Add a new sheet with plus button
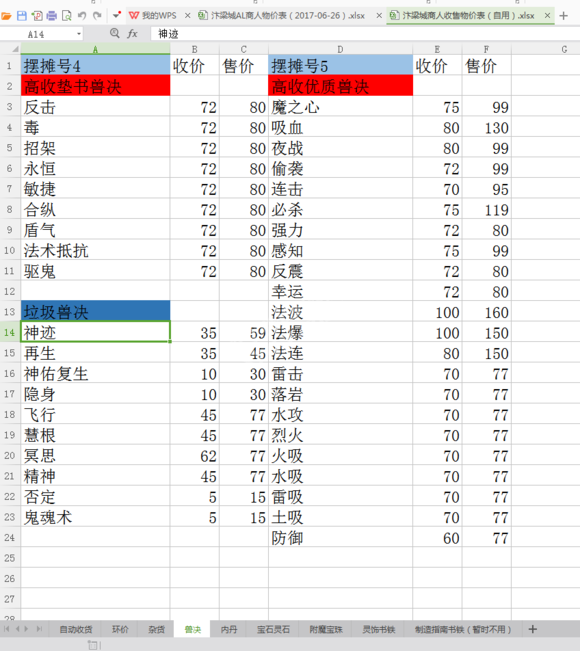Viewport: 580px width, 651px height. (533, 629)
